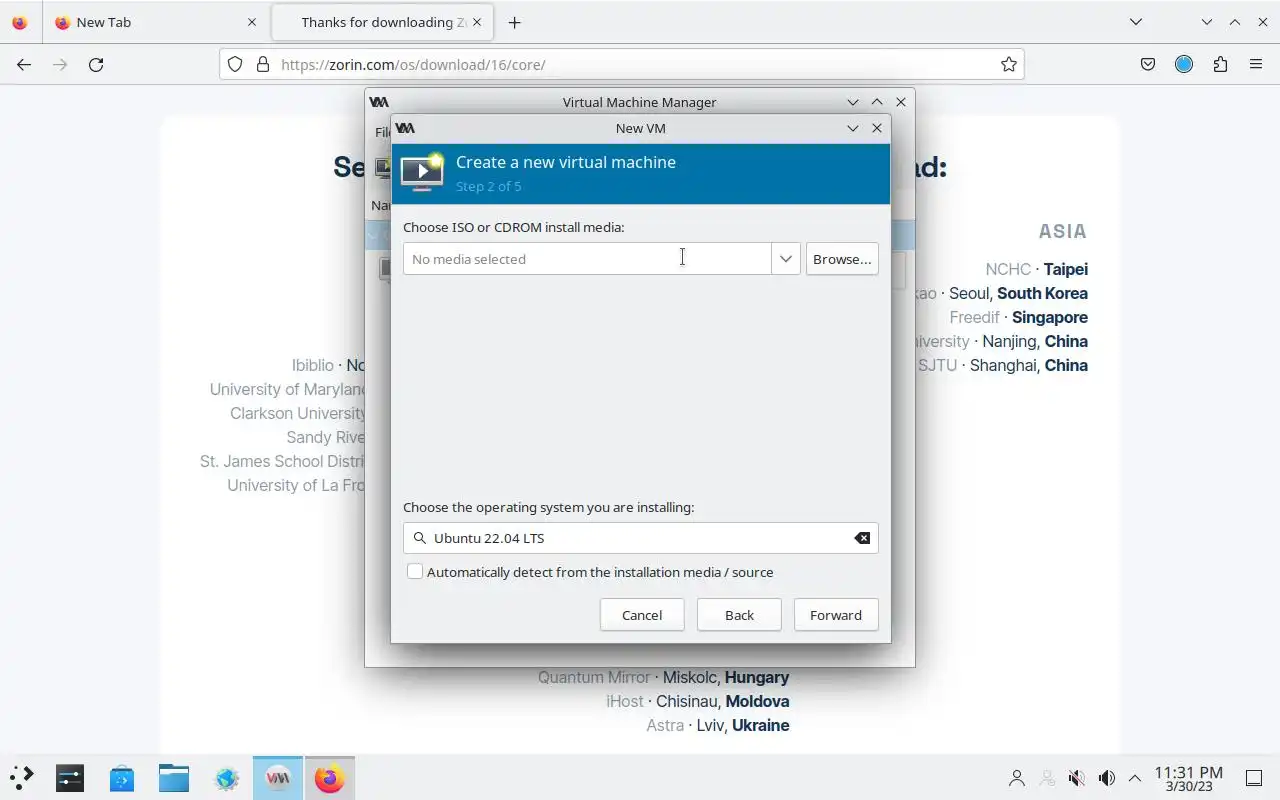Click Forward to continue VM setup

pos(836,615)
